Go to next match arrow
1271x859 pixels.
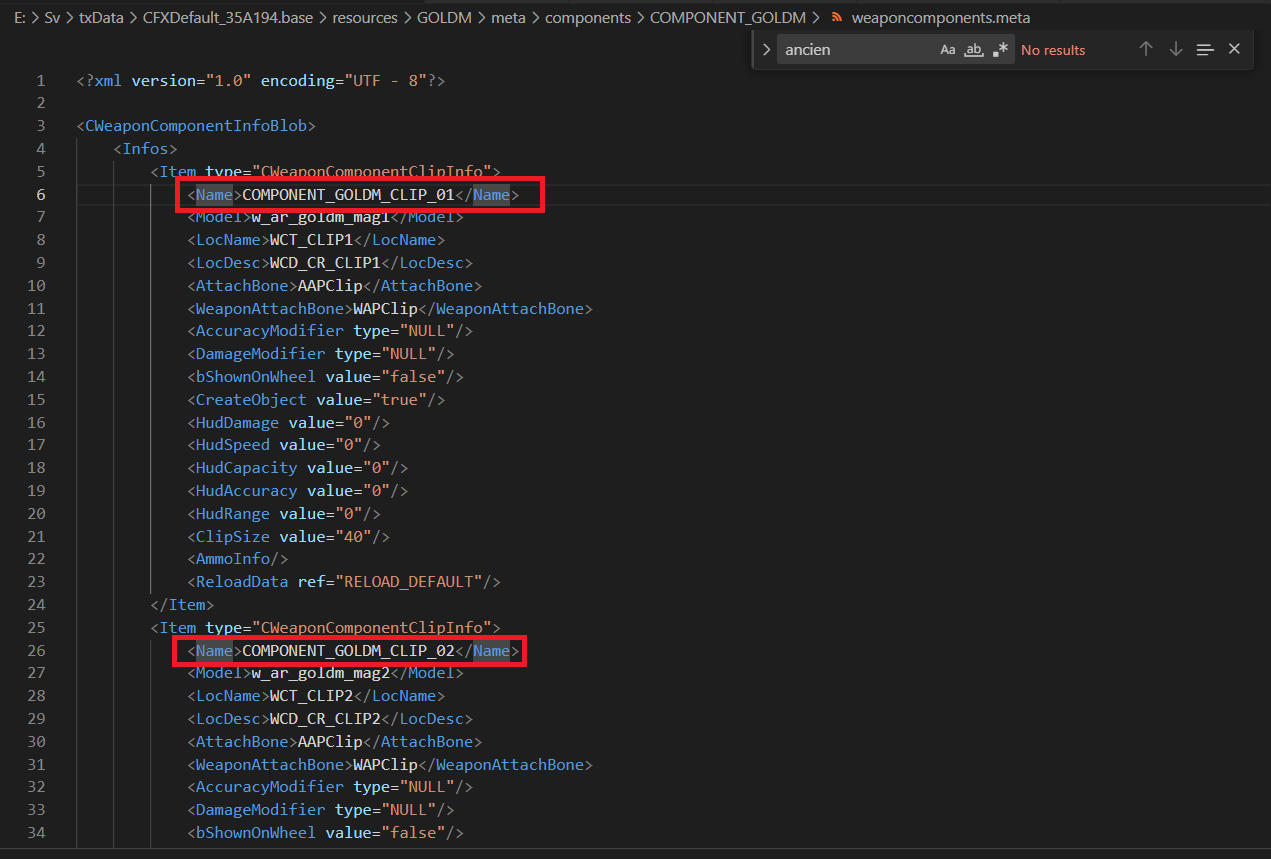pyautogui.click(x=1175, y=49)
